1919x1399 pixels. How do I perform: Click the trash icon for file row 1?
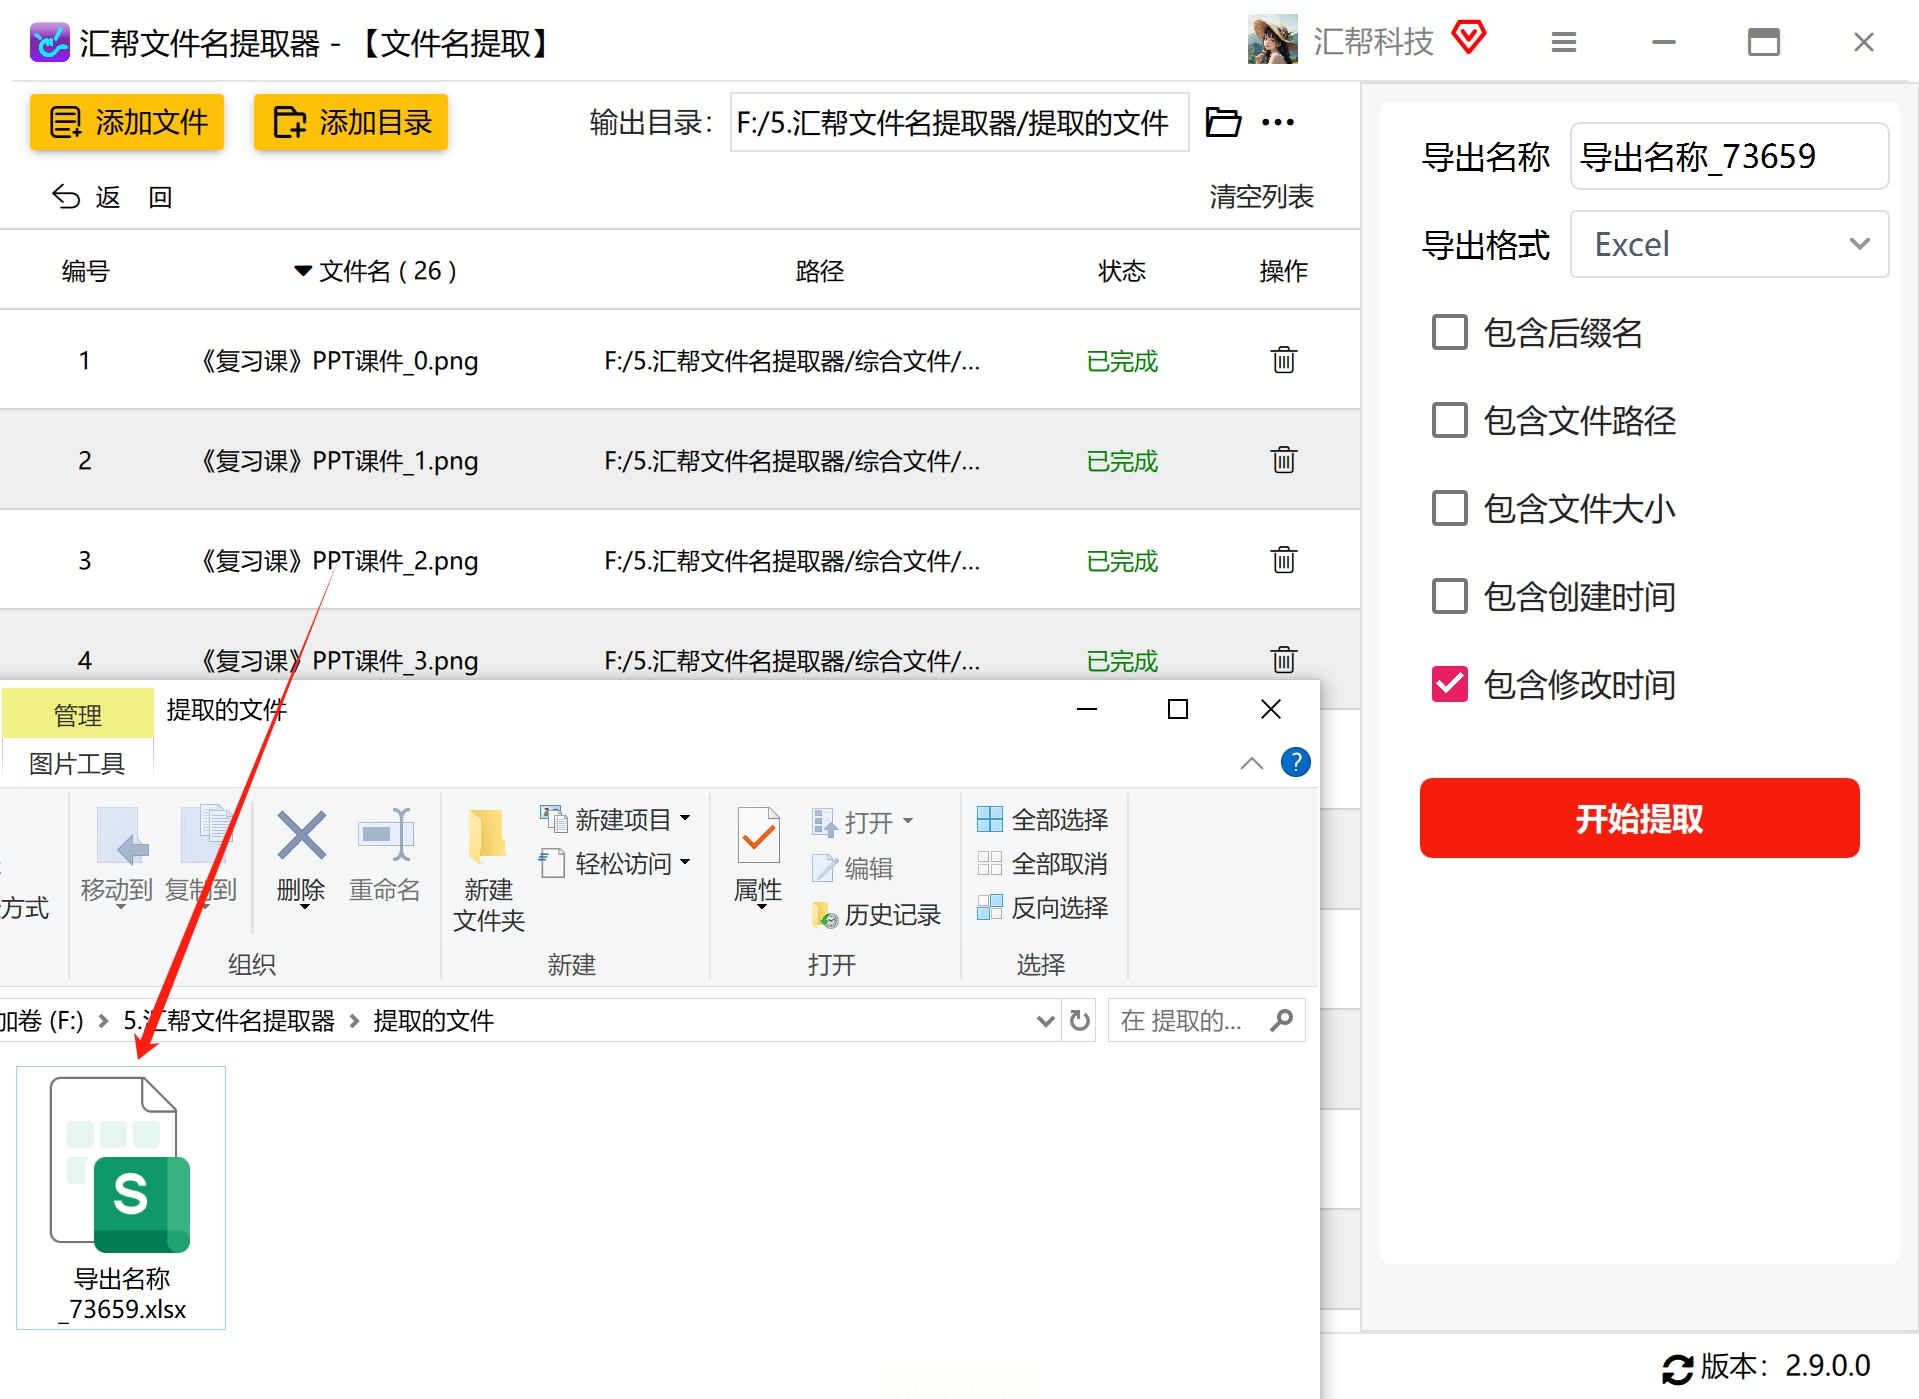1283,360
